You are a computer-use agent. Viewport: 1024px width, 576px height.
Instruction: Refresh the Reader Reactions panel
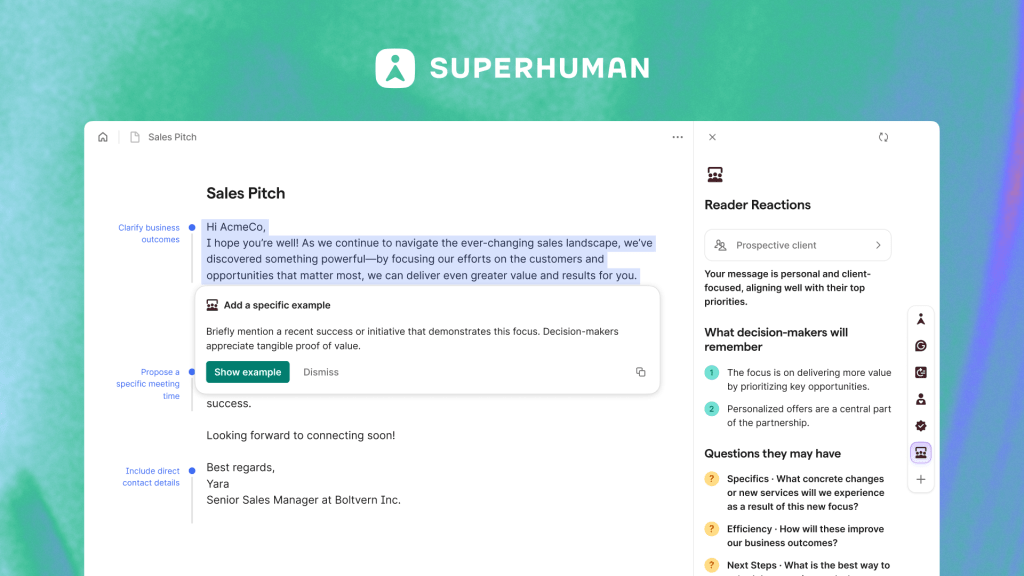click(x=884, y=137)
